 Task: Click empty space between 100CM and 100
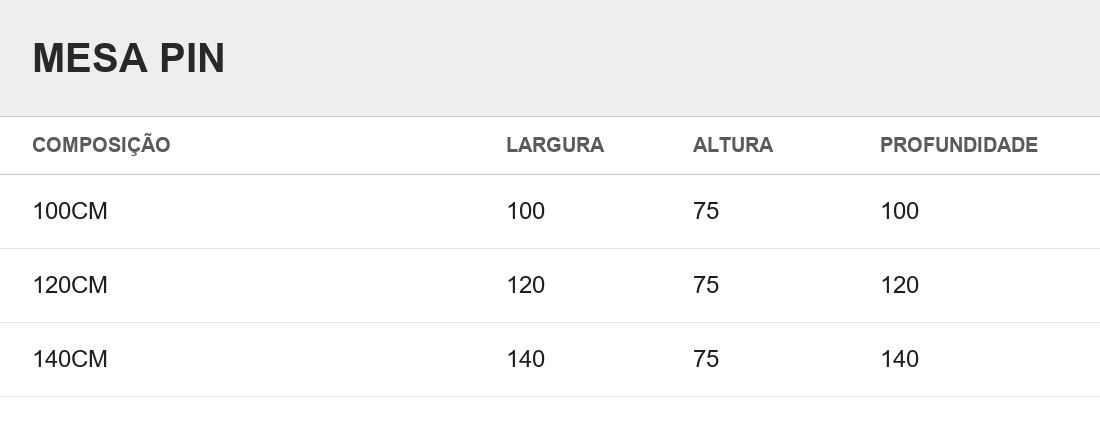[307, 211]
